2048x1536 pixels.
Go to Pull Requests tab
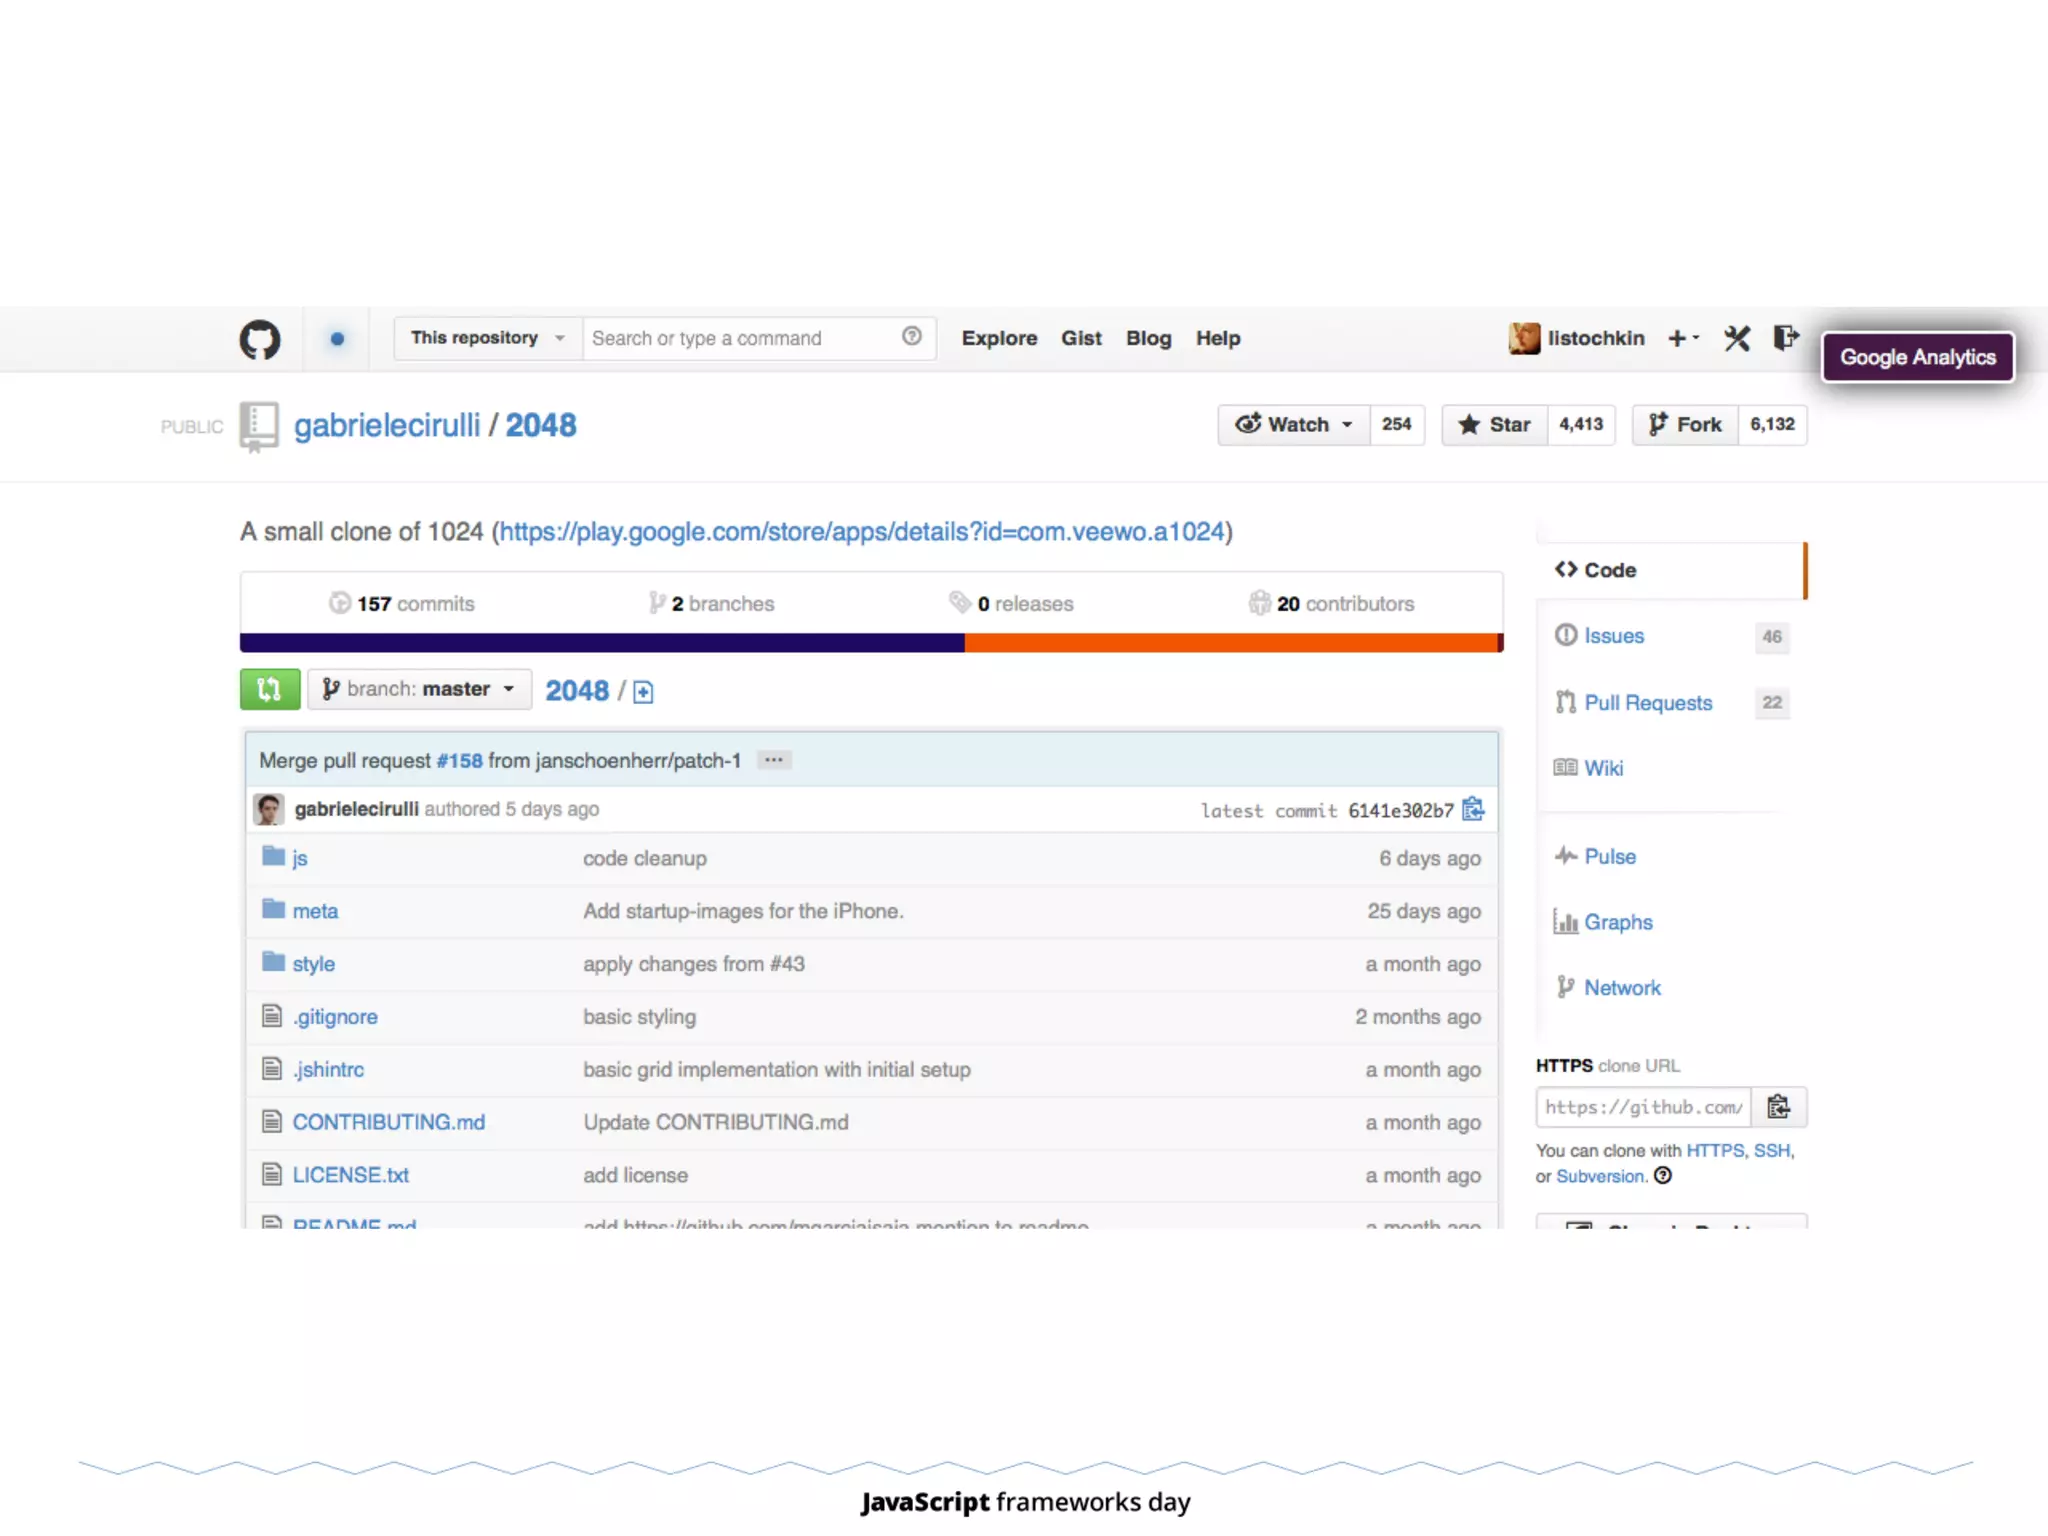[1647, 703]
